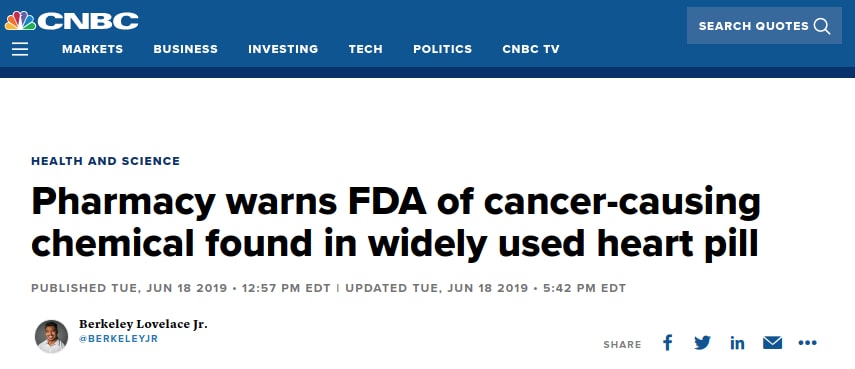Open the Markets menu
The width and height of the screenshot is (855, 369).
93,49
